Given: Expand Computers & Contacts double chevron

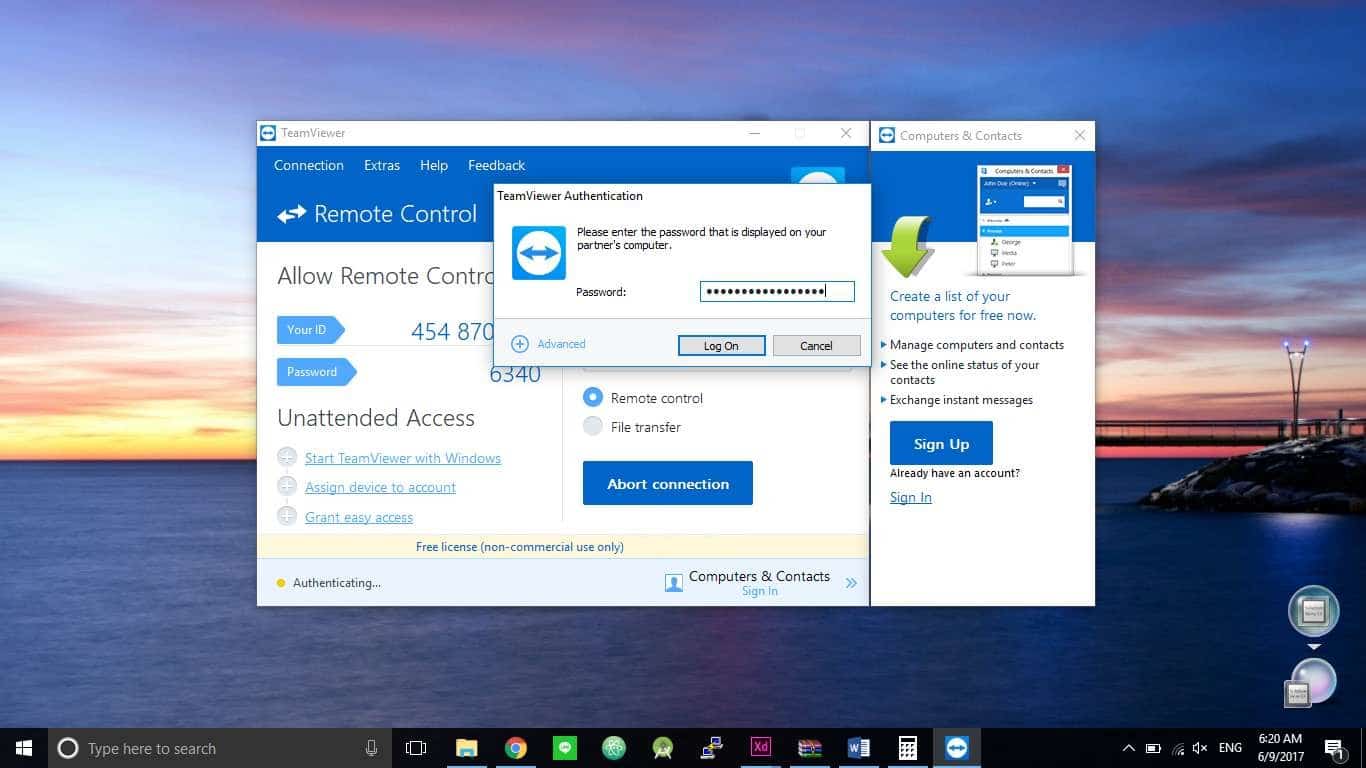Looking at the screenshot, I should click(x=851, y=583).
